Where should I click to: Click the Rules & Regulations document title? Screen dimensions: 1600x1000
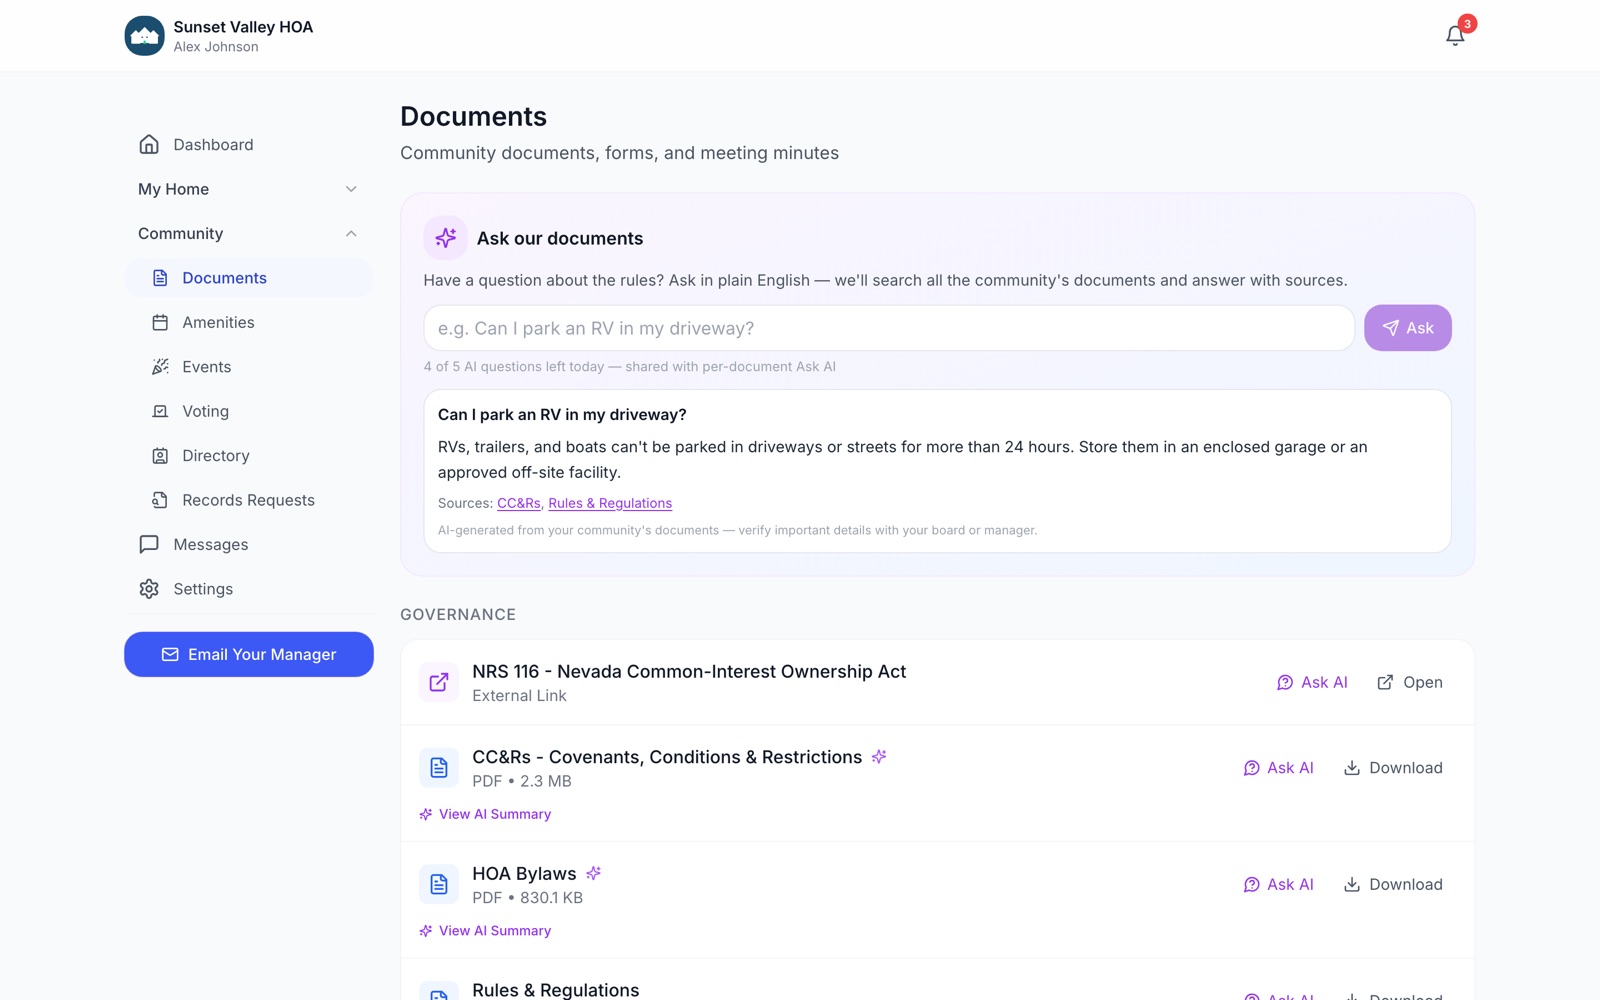(555, 990)
